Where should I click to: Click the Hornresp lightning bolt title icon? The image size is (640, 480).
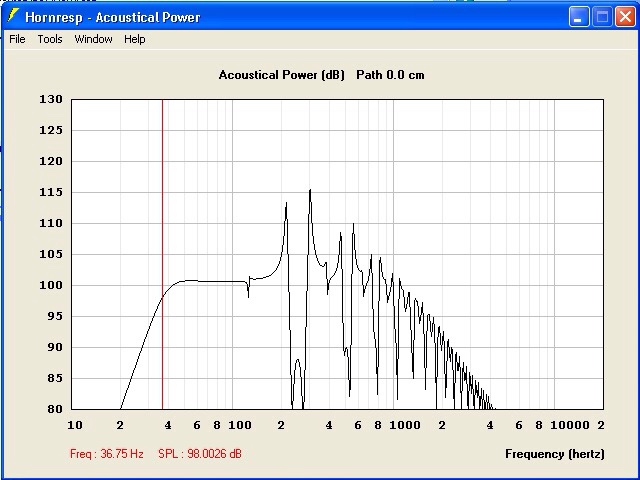pyautogui.click(x=13, y=16)
